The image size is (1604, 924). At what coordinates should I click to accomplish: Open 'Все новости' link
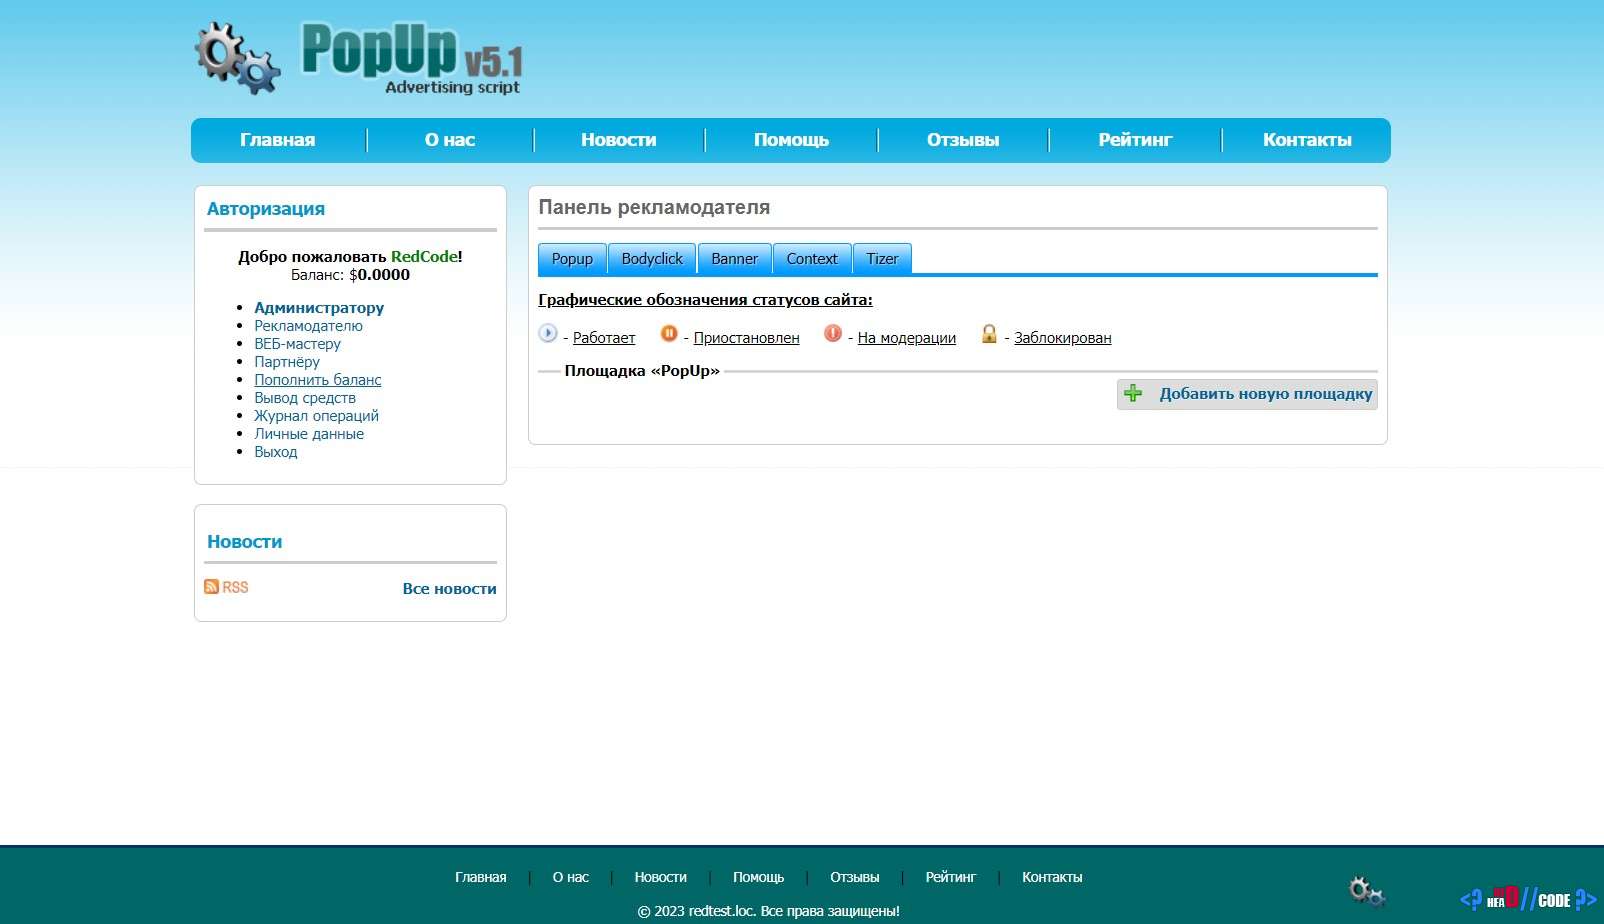point(449,589)
